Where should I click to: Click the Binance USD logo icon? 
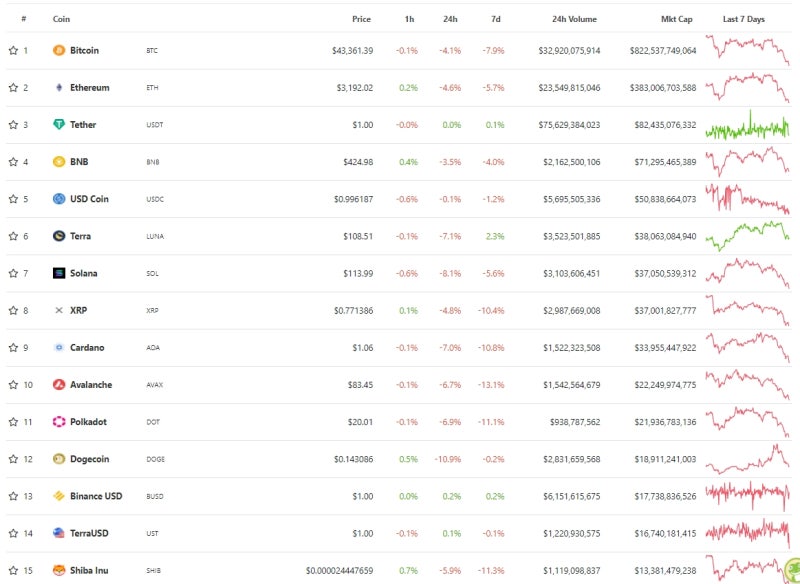(59, 496)
